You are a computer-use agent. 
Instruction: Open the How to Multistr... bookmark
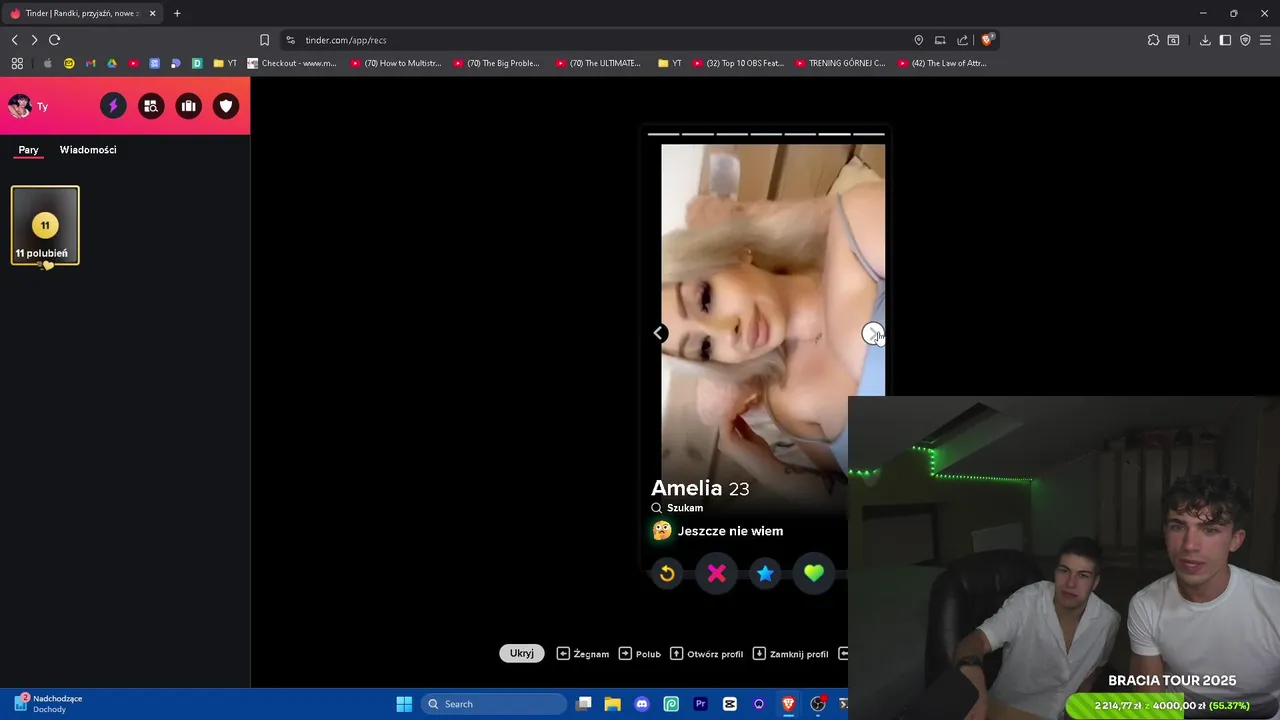[x=395, y=63]
